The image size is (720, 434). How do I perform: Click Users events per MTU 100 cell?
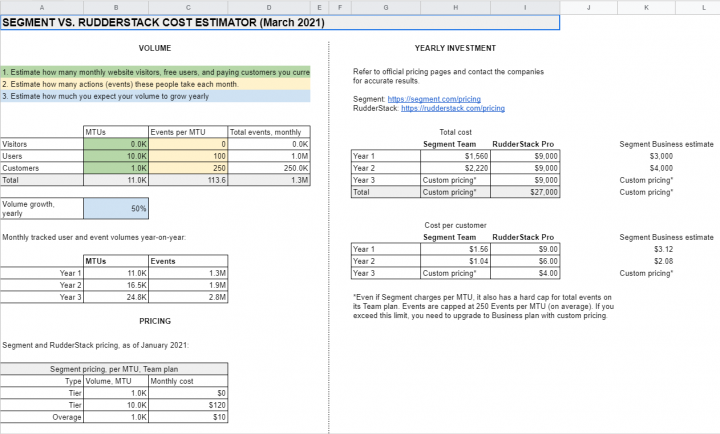[188, 156]
